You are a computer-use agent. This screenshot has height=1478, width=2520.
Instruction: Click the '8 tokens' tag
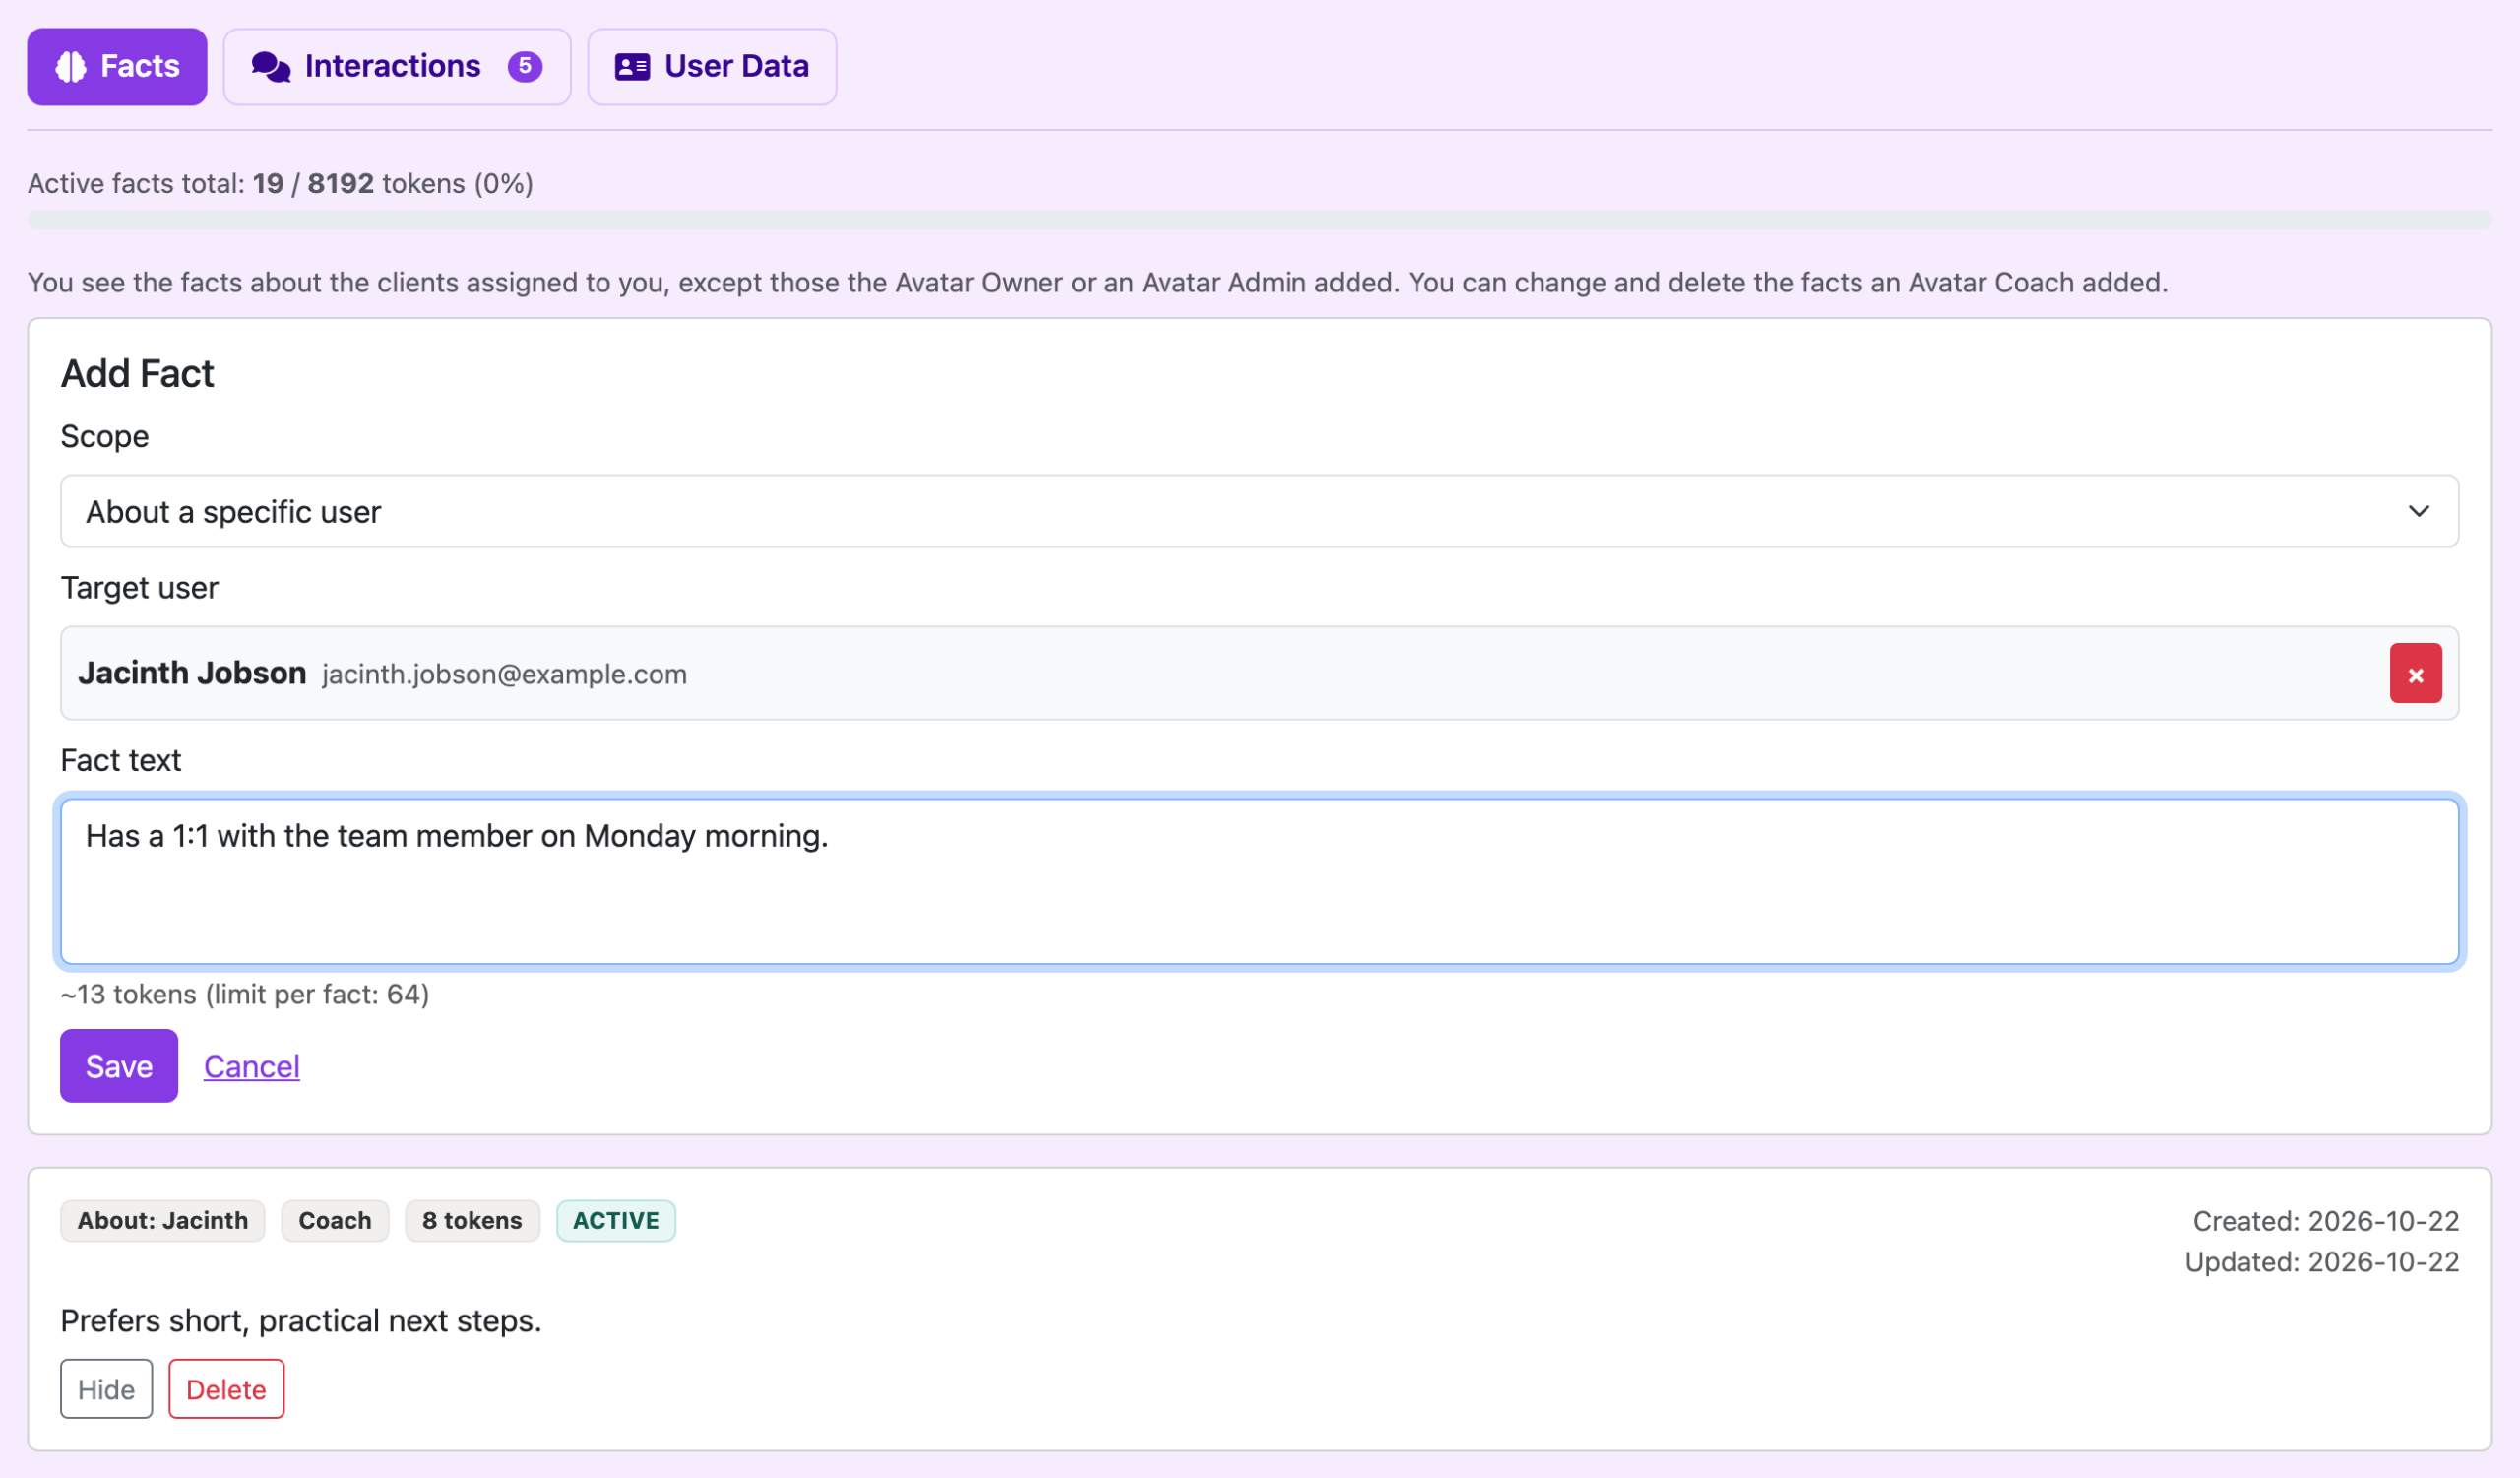(472, 1220)
